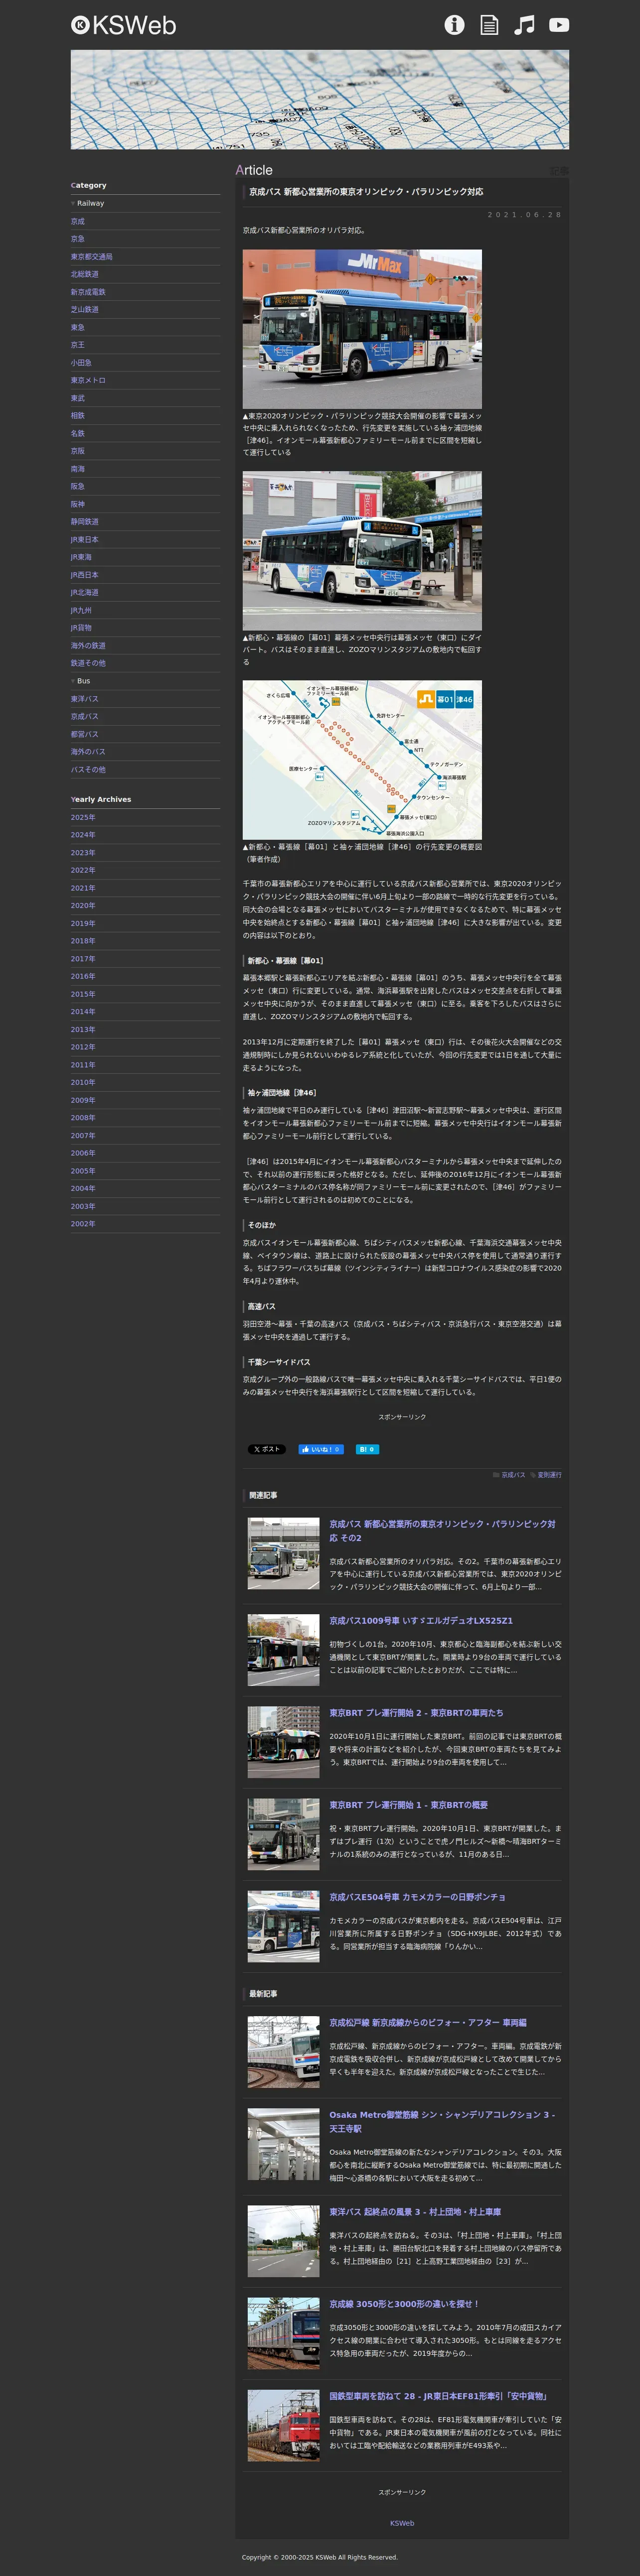Click thumbnail of Osaka Metro 天王寺駅 article
Image resolution: width=640 pixels, height=2576 pixels.
click(284, 2145)
